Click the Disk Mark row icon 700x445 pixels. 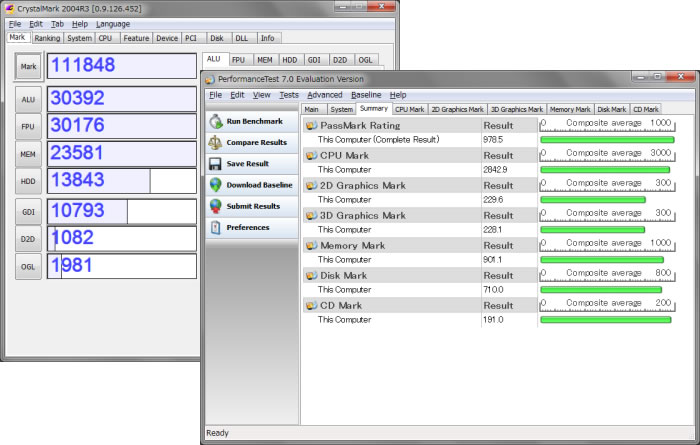pyautogui.click(x=311, y=275)
